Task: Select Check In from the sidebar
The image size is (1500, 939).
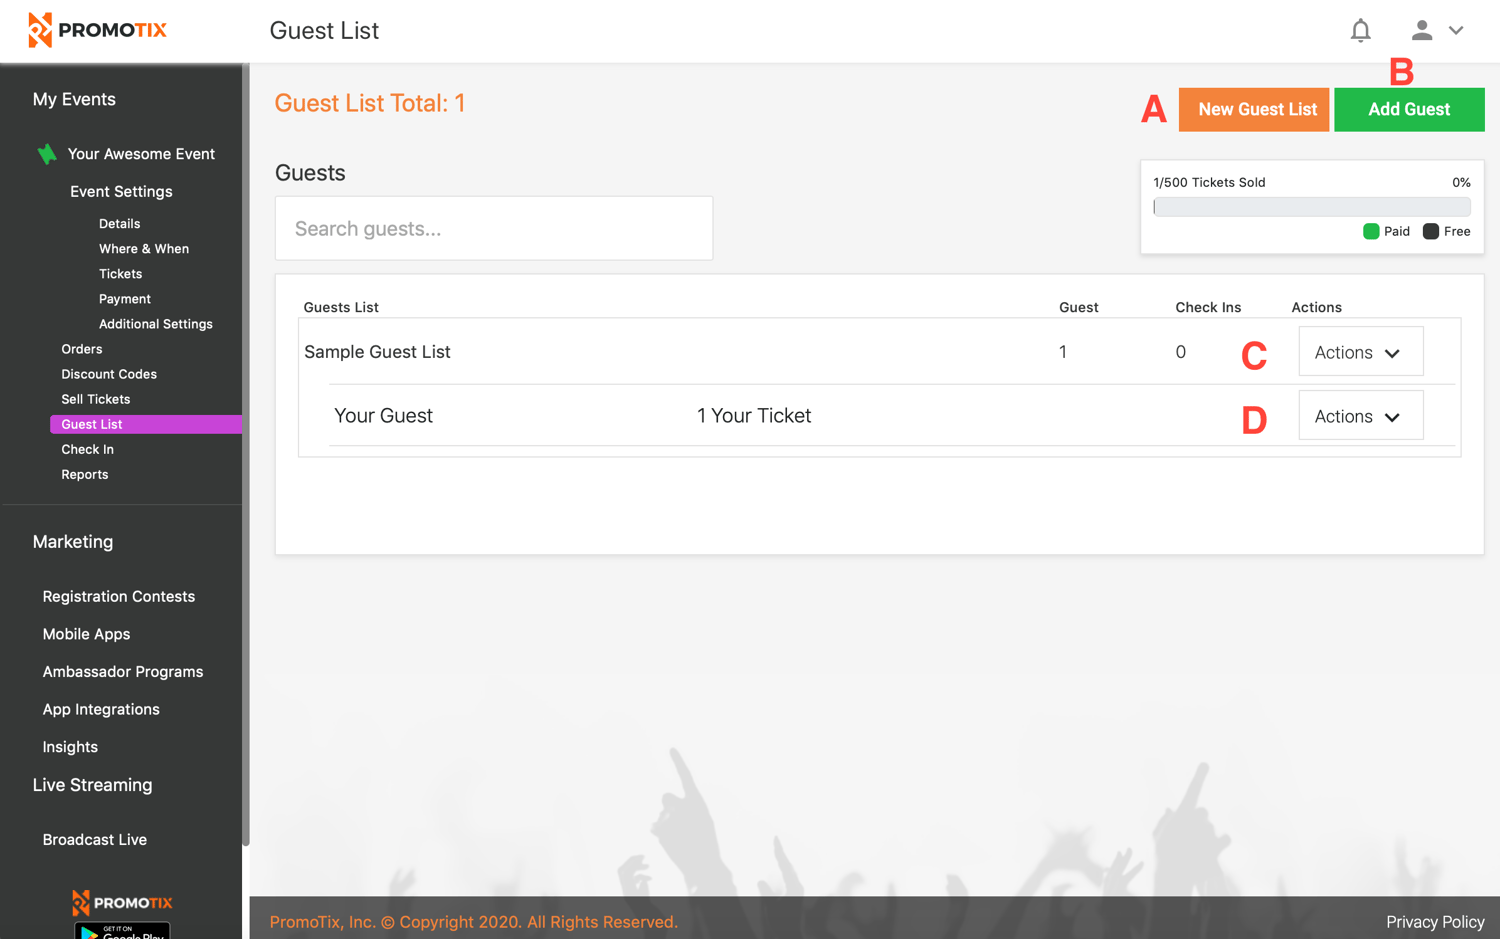Action: (x=87, y=449)
